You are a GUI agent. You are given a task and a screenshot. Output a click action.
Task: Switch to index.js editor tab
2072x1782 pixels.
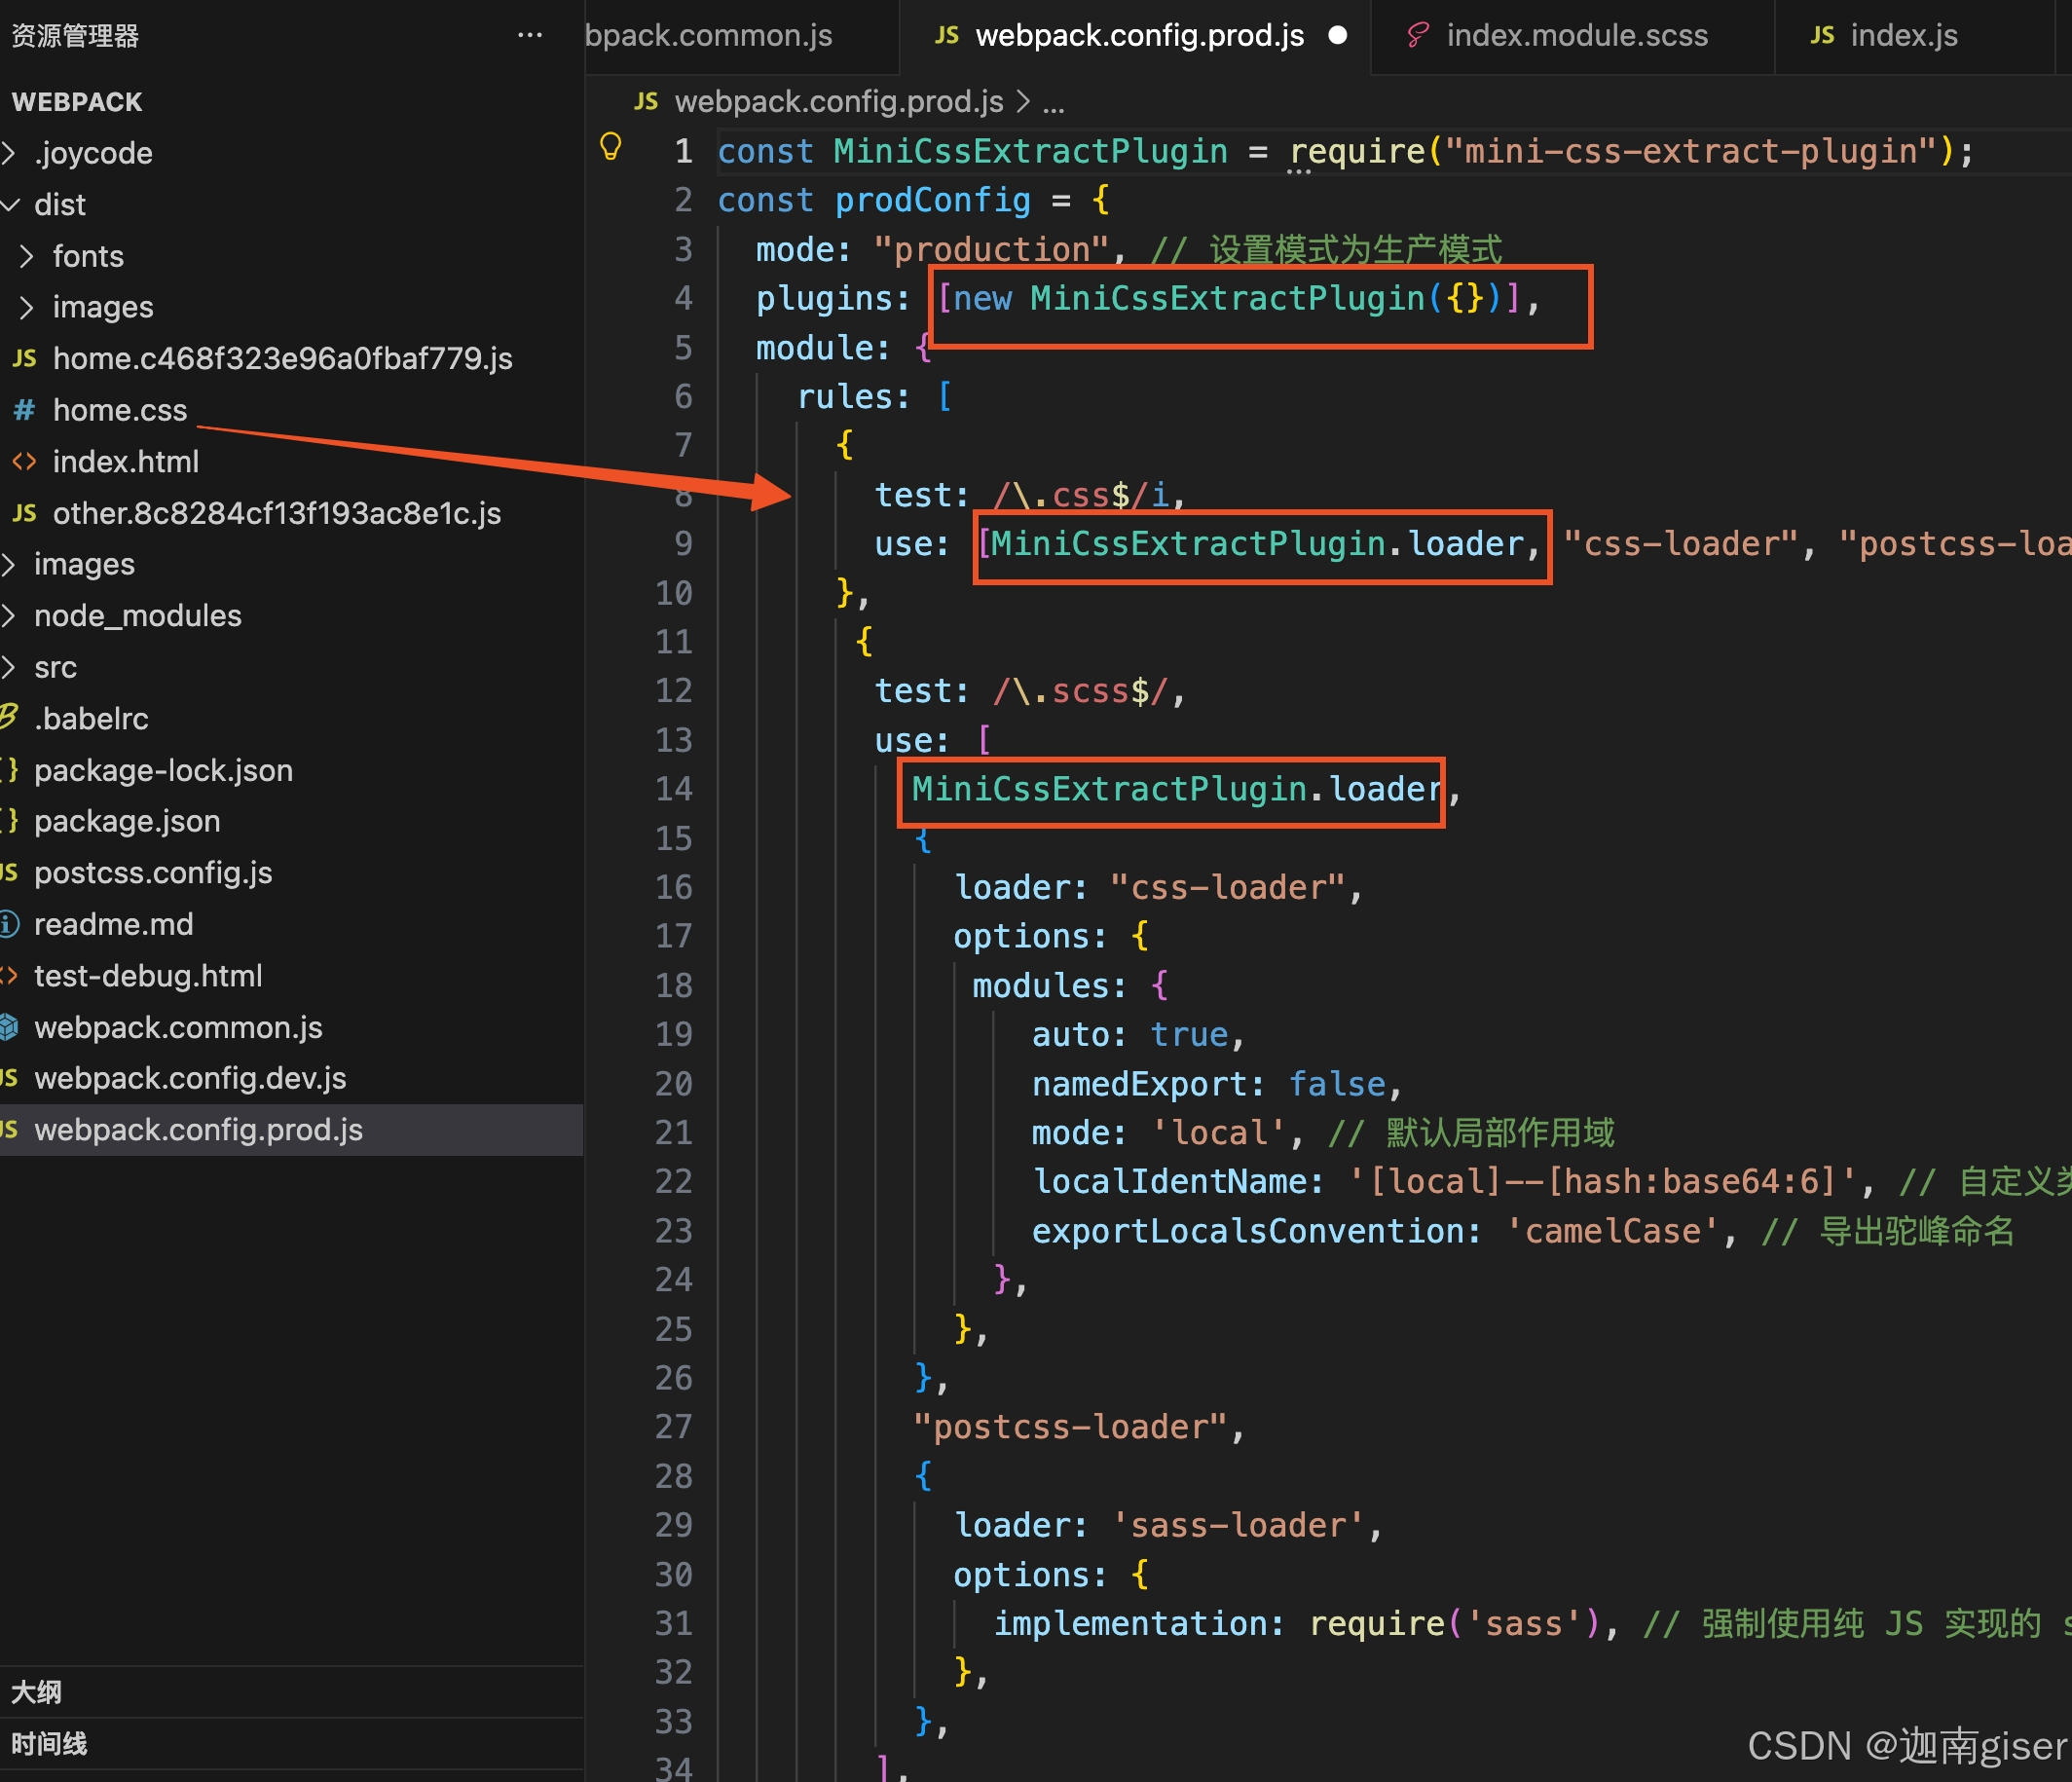pos(1902,36)
